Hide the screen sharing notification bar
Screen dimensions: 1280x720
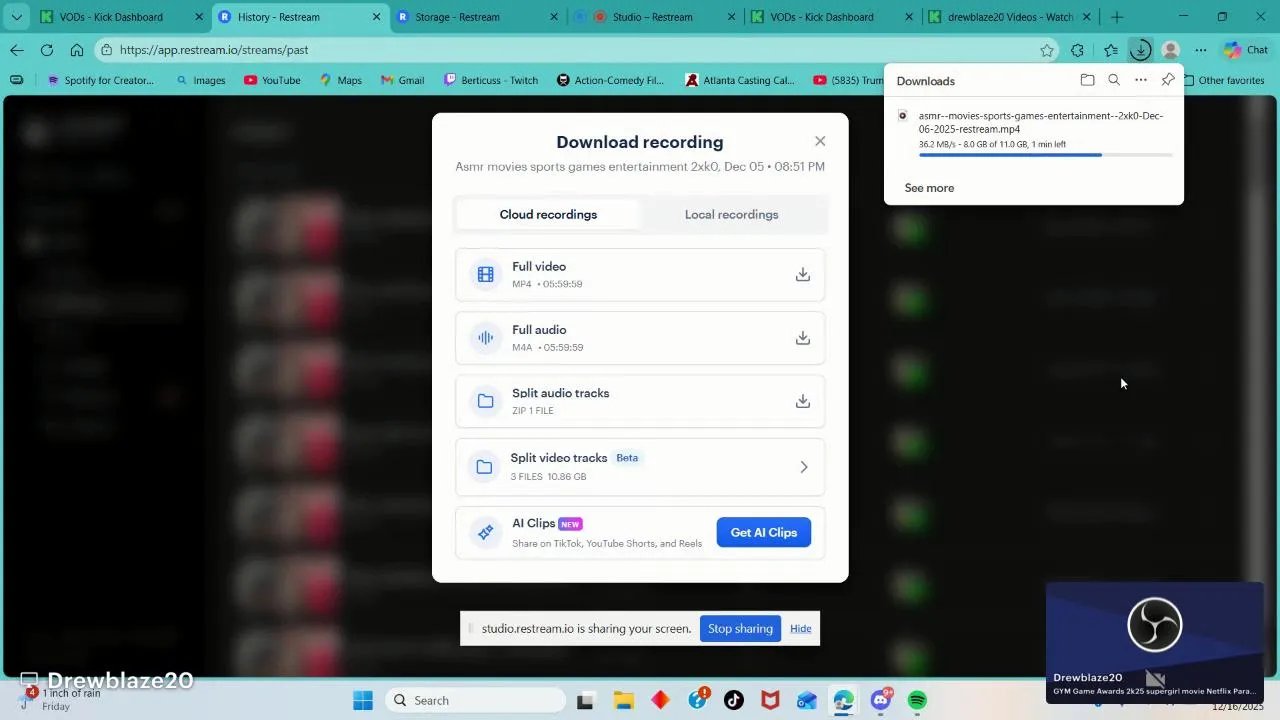801,628
